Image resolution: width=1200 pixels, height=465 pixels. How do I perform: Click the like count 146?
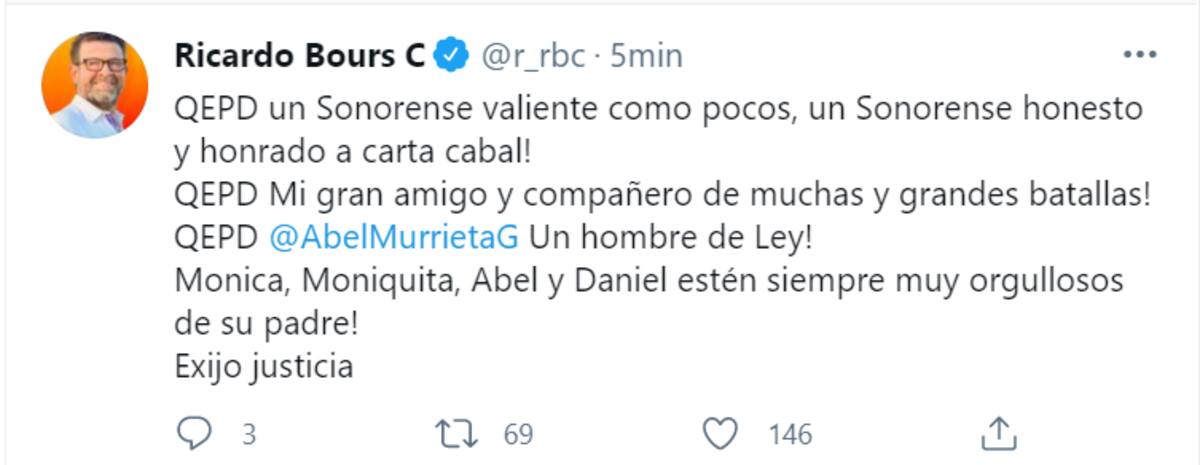click(x=790, y=434)
